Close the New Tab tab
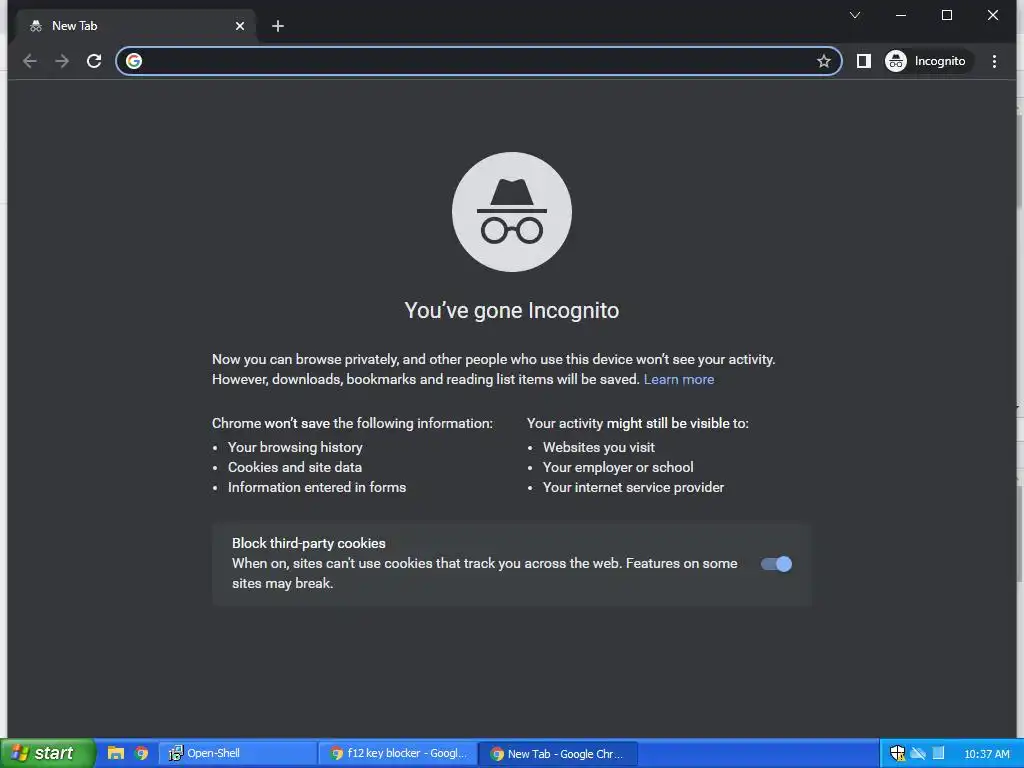This screenshot has width=1024, height=768. (x=240, y=26)
